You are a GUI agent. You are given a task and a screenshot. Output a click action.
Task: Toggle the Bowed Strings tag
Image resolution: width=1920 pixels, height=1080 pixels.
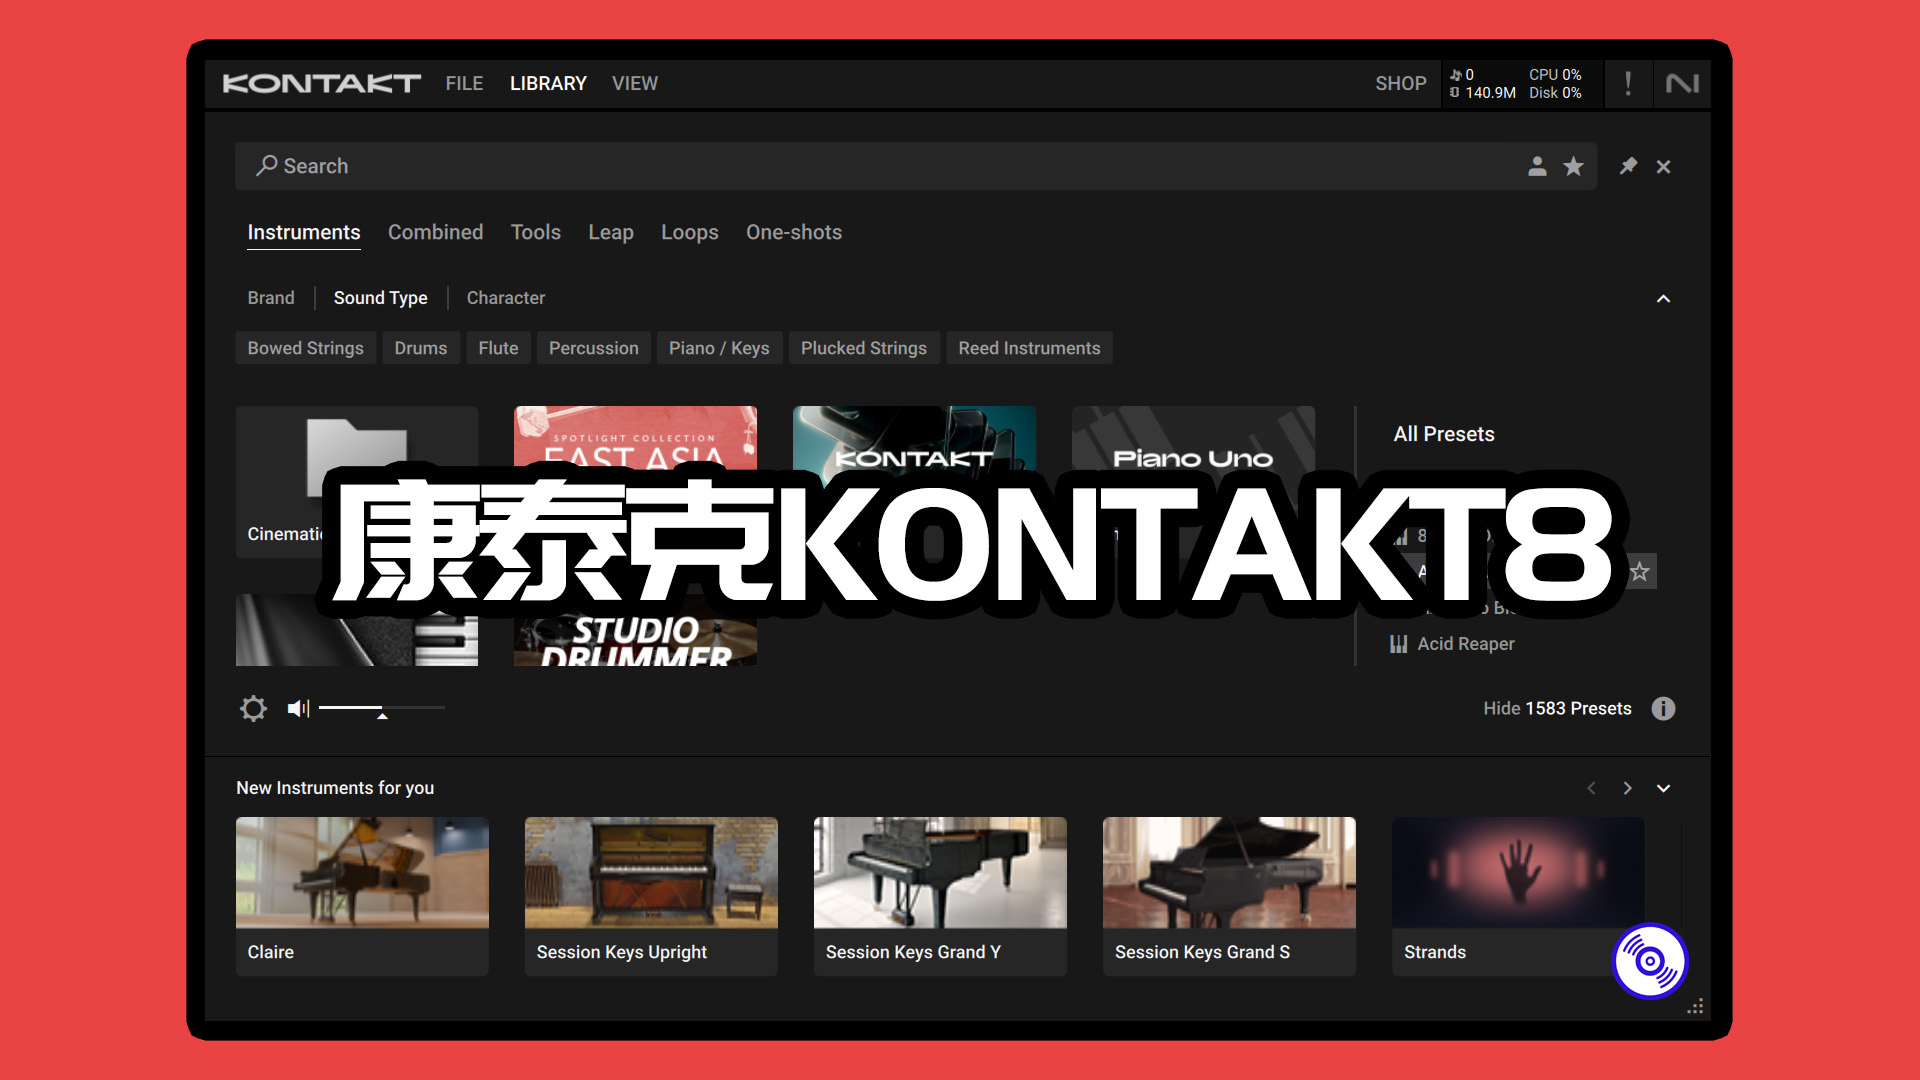click(305, 348)
